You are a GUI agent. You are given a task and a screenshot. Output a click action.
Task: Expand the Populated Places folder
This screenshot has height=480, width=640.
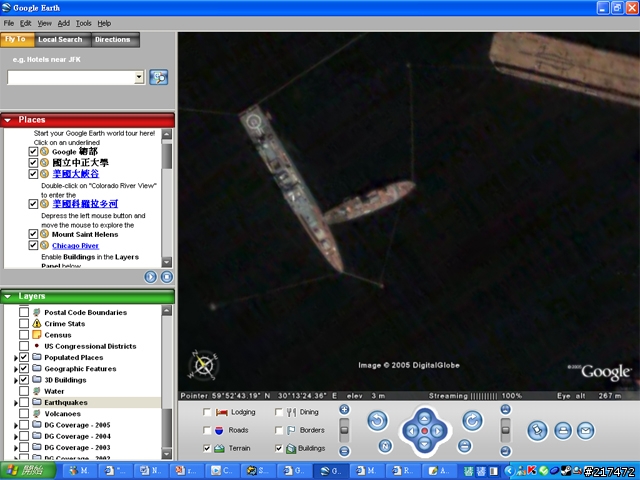click(16, 358)
